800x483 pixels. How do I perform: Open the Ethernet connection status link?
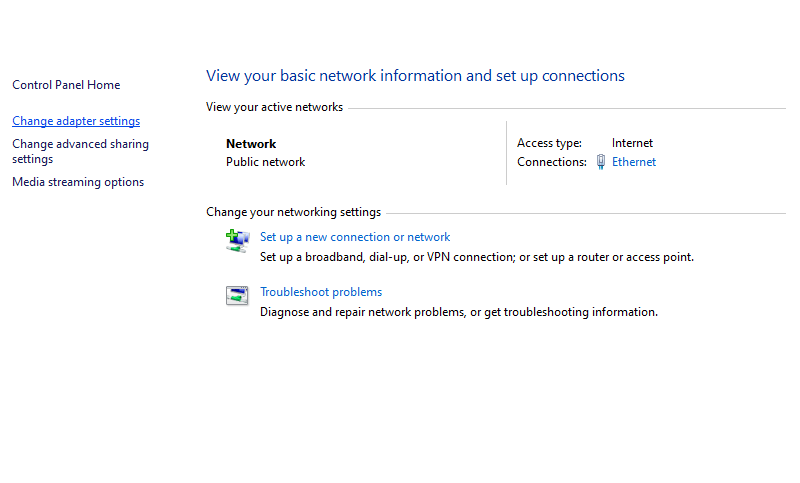pos(634,162)
